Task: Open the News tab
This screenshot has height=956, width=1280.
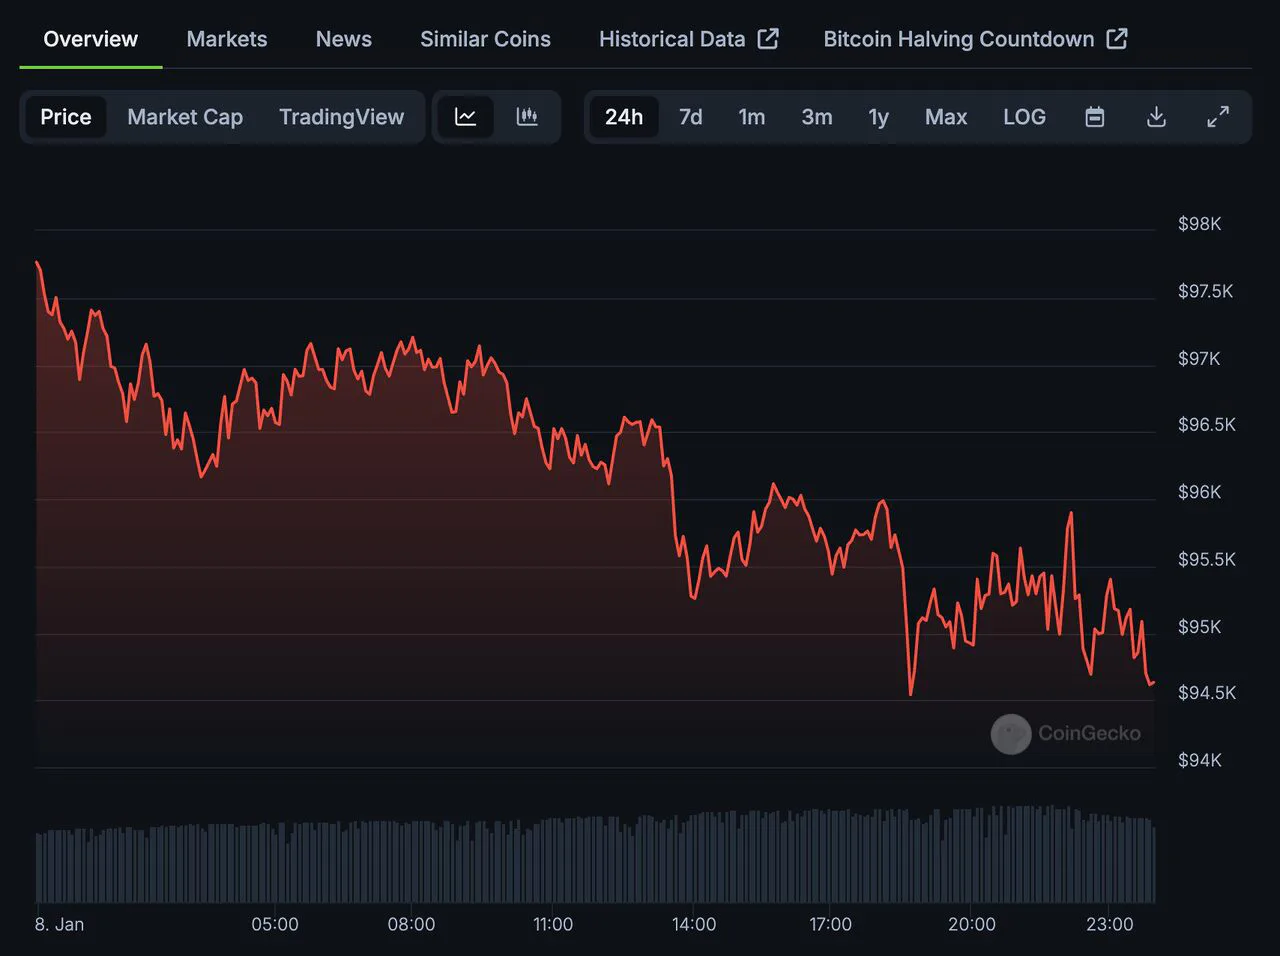Action: 344,39
